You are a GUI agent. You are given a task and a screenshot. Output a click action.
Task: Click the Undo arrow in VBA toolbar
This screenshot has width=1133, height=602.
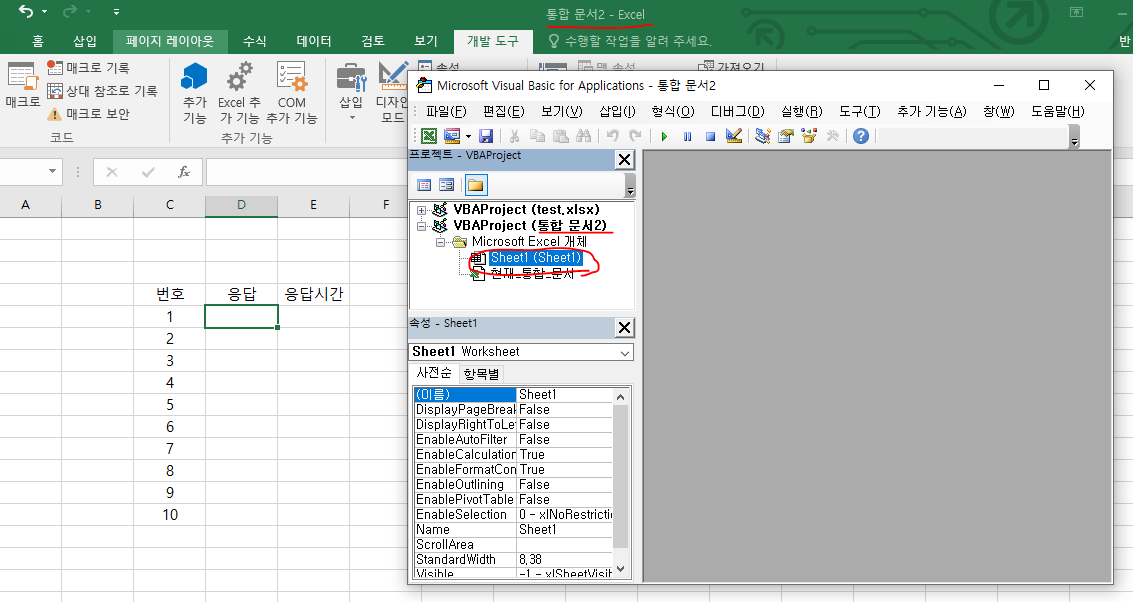[613, 136]
